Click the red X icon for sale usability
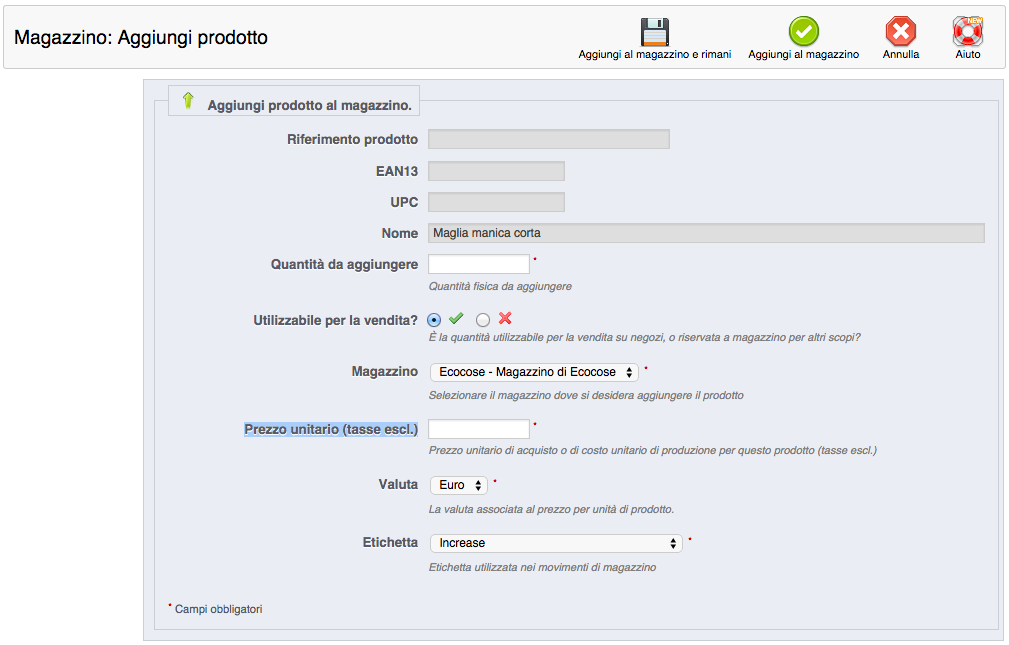The image size is (1009, 645). [x=505, y=319]
